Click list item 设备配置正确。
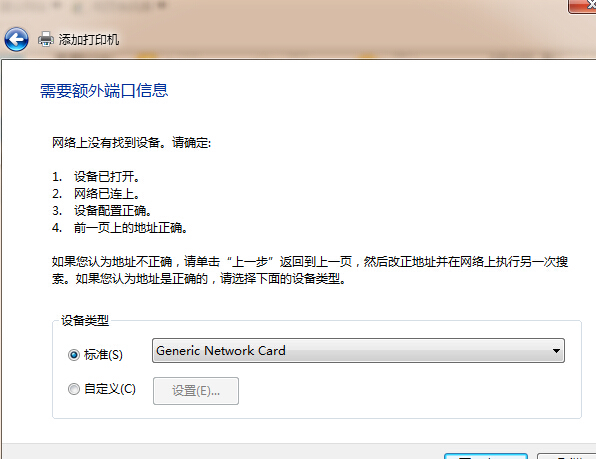 coord(113,211)
